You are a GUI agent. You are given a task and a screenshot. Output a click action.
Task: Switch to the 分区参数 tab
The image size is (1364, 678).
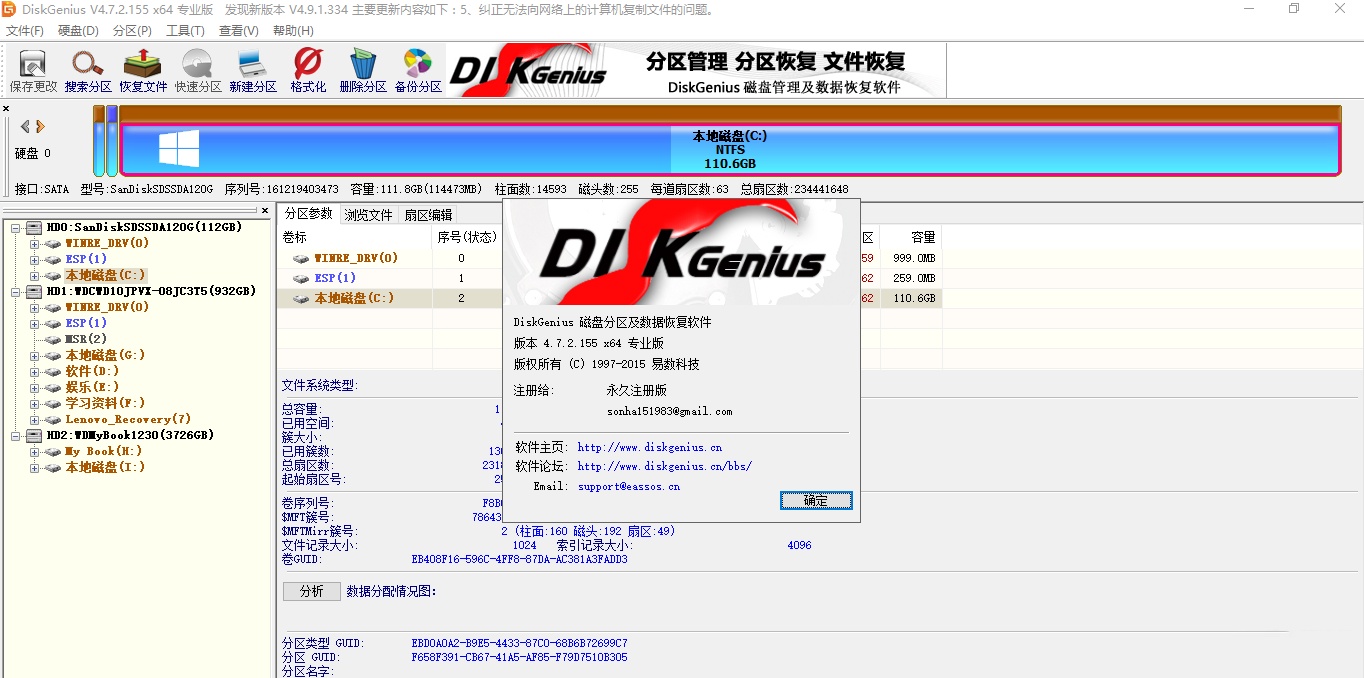tap(308, 214)
